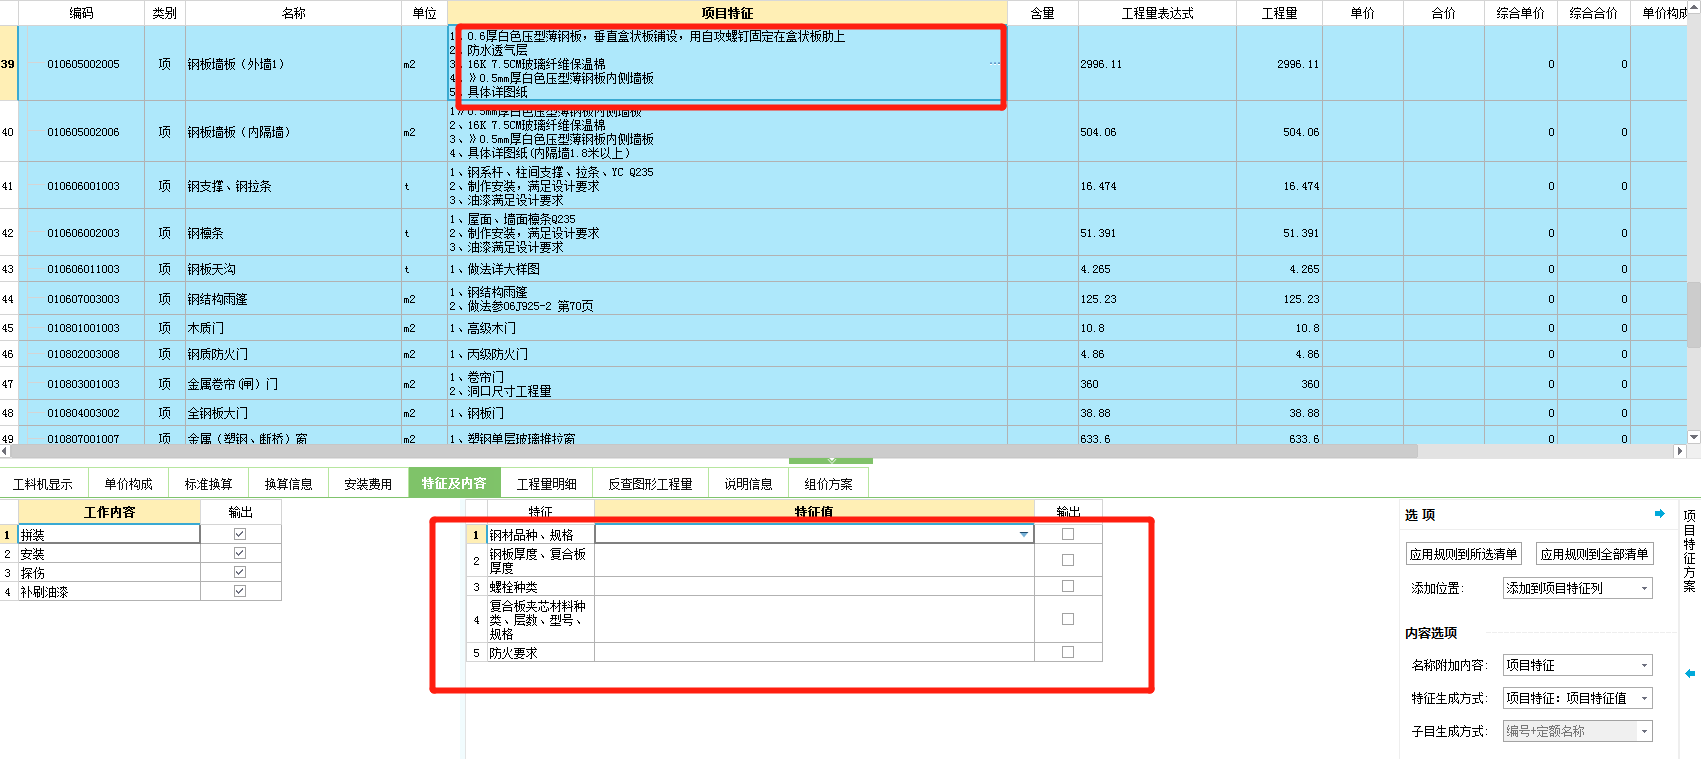Click row number 39 header

pyautogui.click(x=8, y=64)
